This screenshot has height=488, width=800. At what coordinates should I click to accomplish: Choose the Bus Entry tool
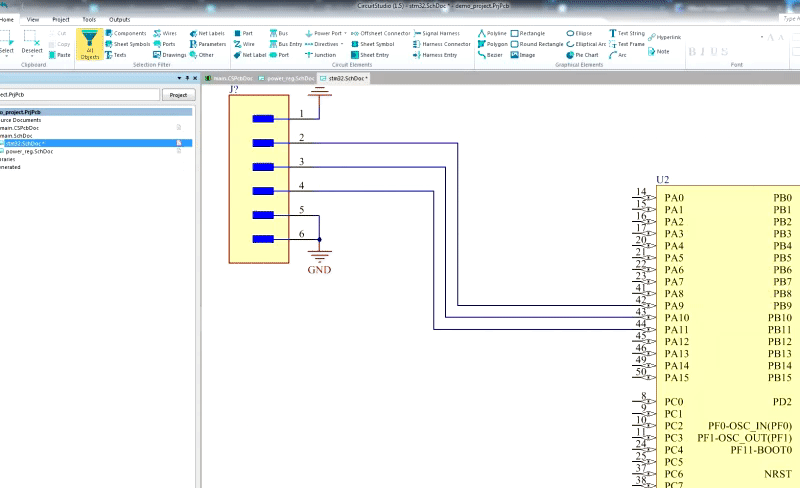(x=286, y=44)
